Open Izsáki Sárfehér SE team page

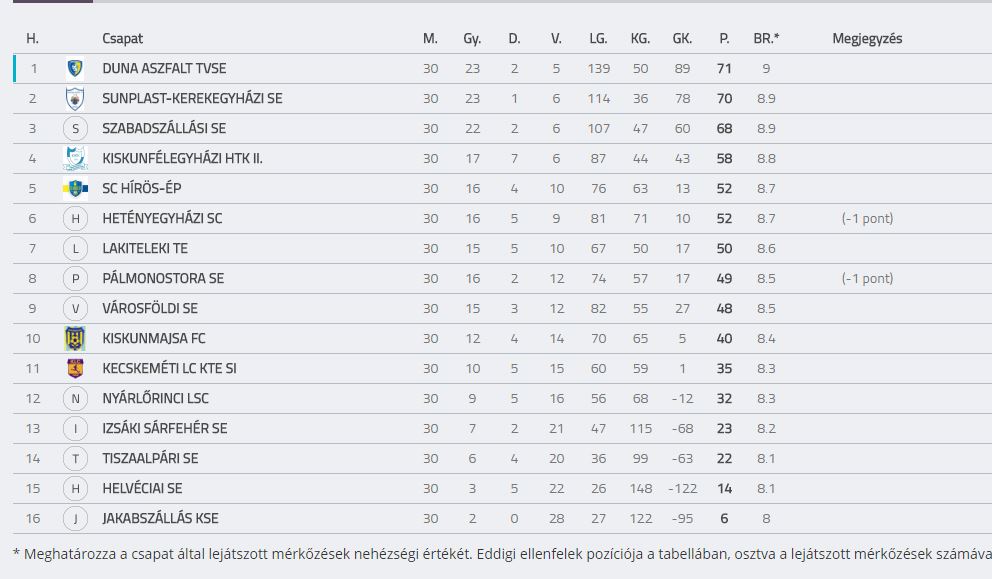tap(164, 428)
